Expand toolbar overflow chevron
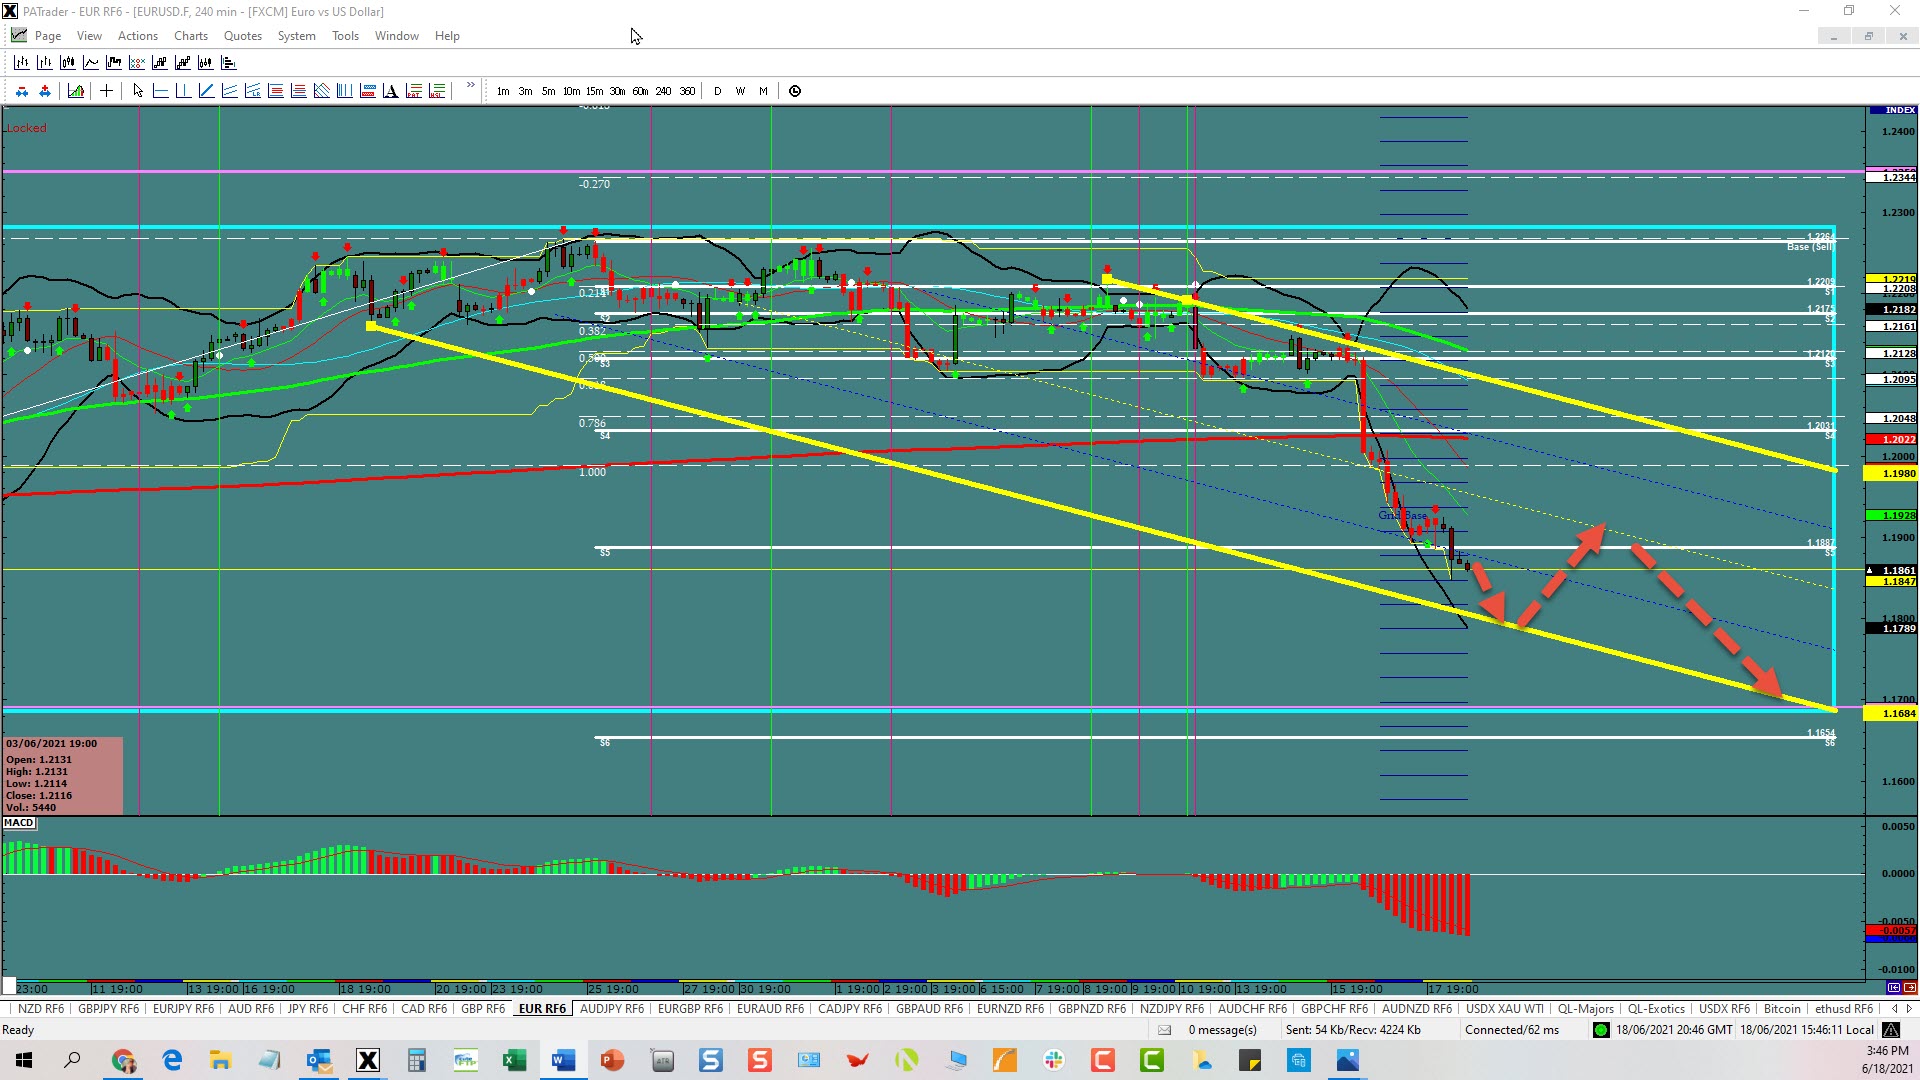The width and height of the screenshot is (1920, 1080). (x=470, y=85)
